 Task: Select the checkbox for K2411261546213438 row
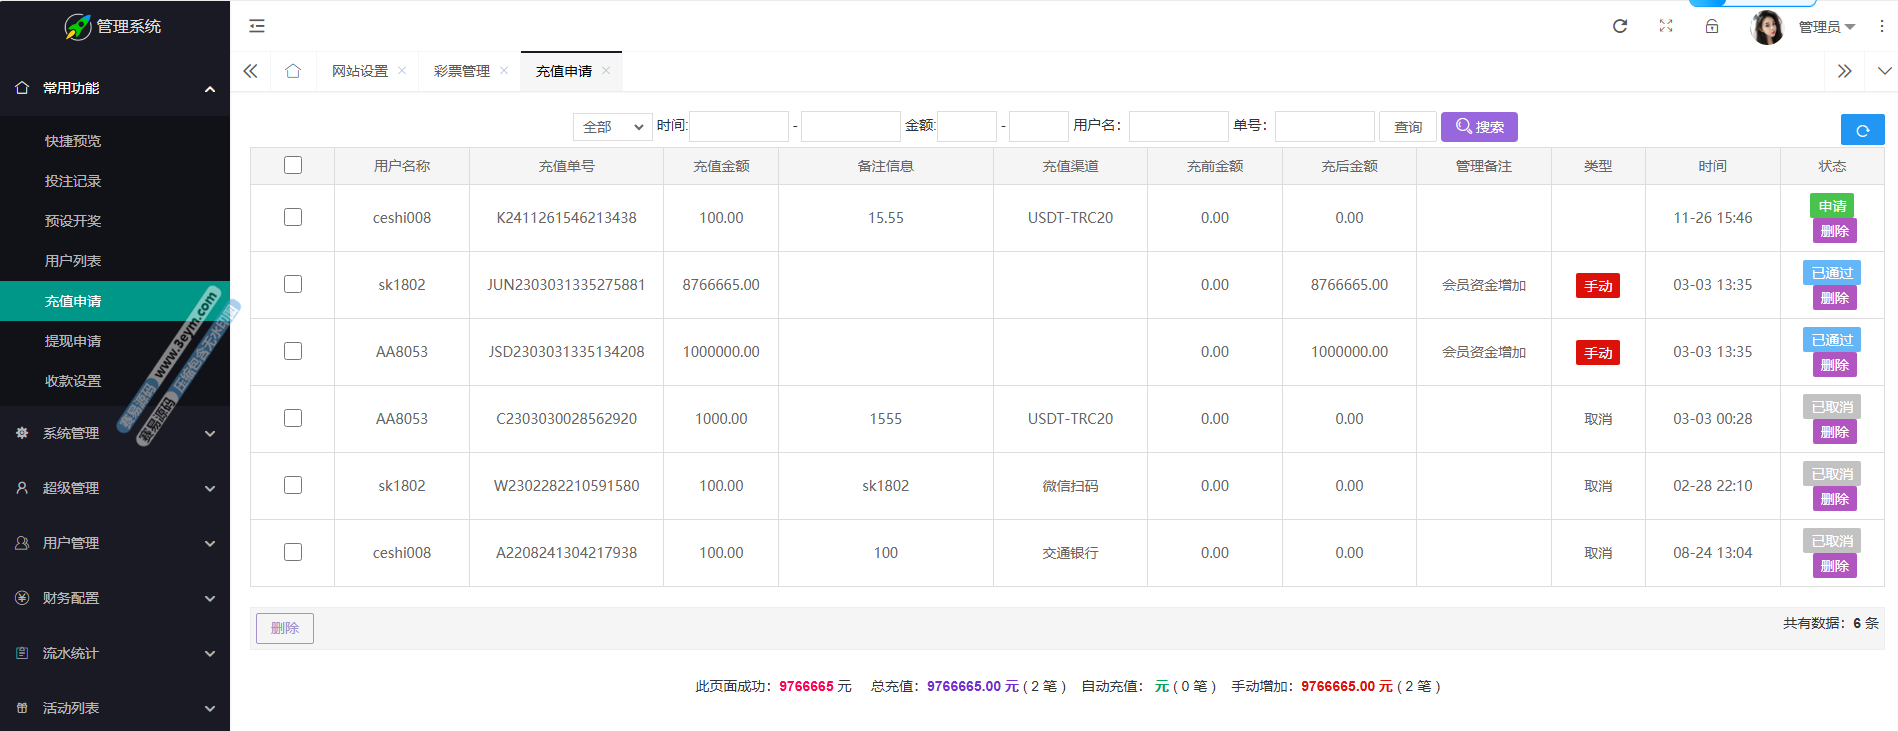coord(293,217)
